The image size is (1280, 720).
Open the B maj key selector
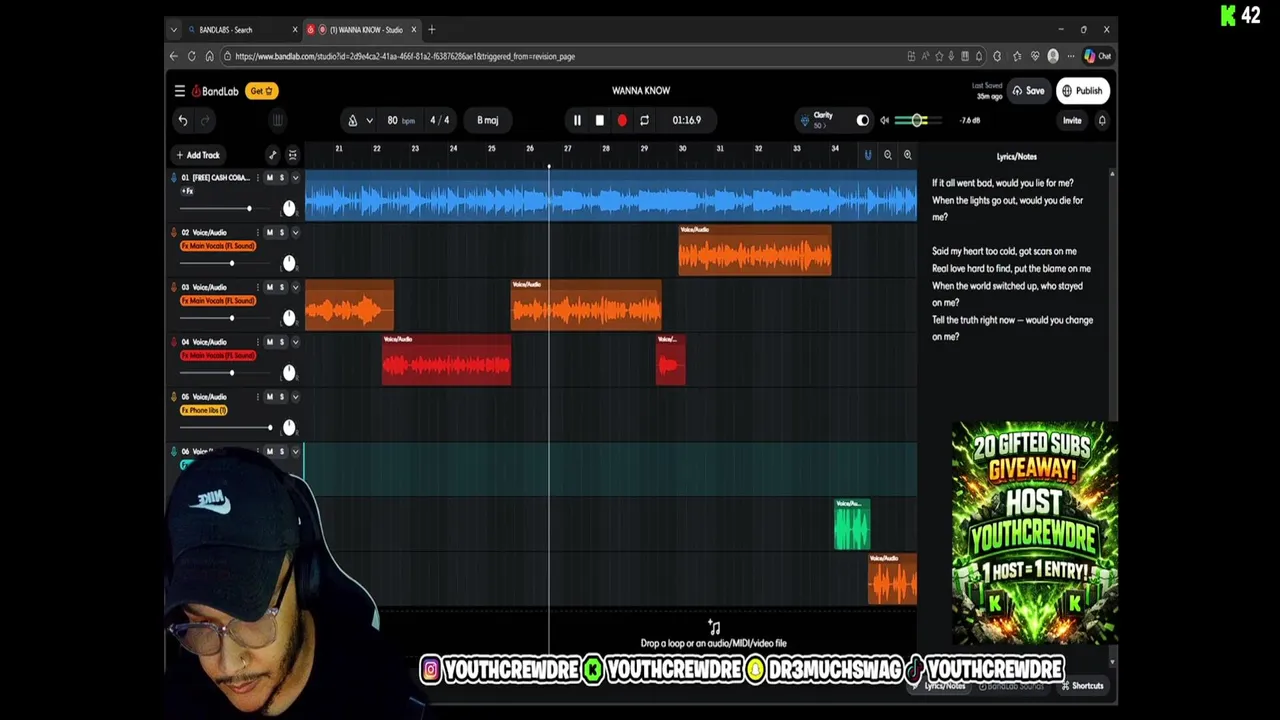487,120
